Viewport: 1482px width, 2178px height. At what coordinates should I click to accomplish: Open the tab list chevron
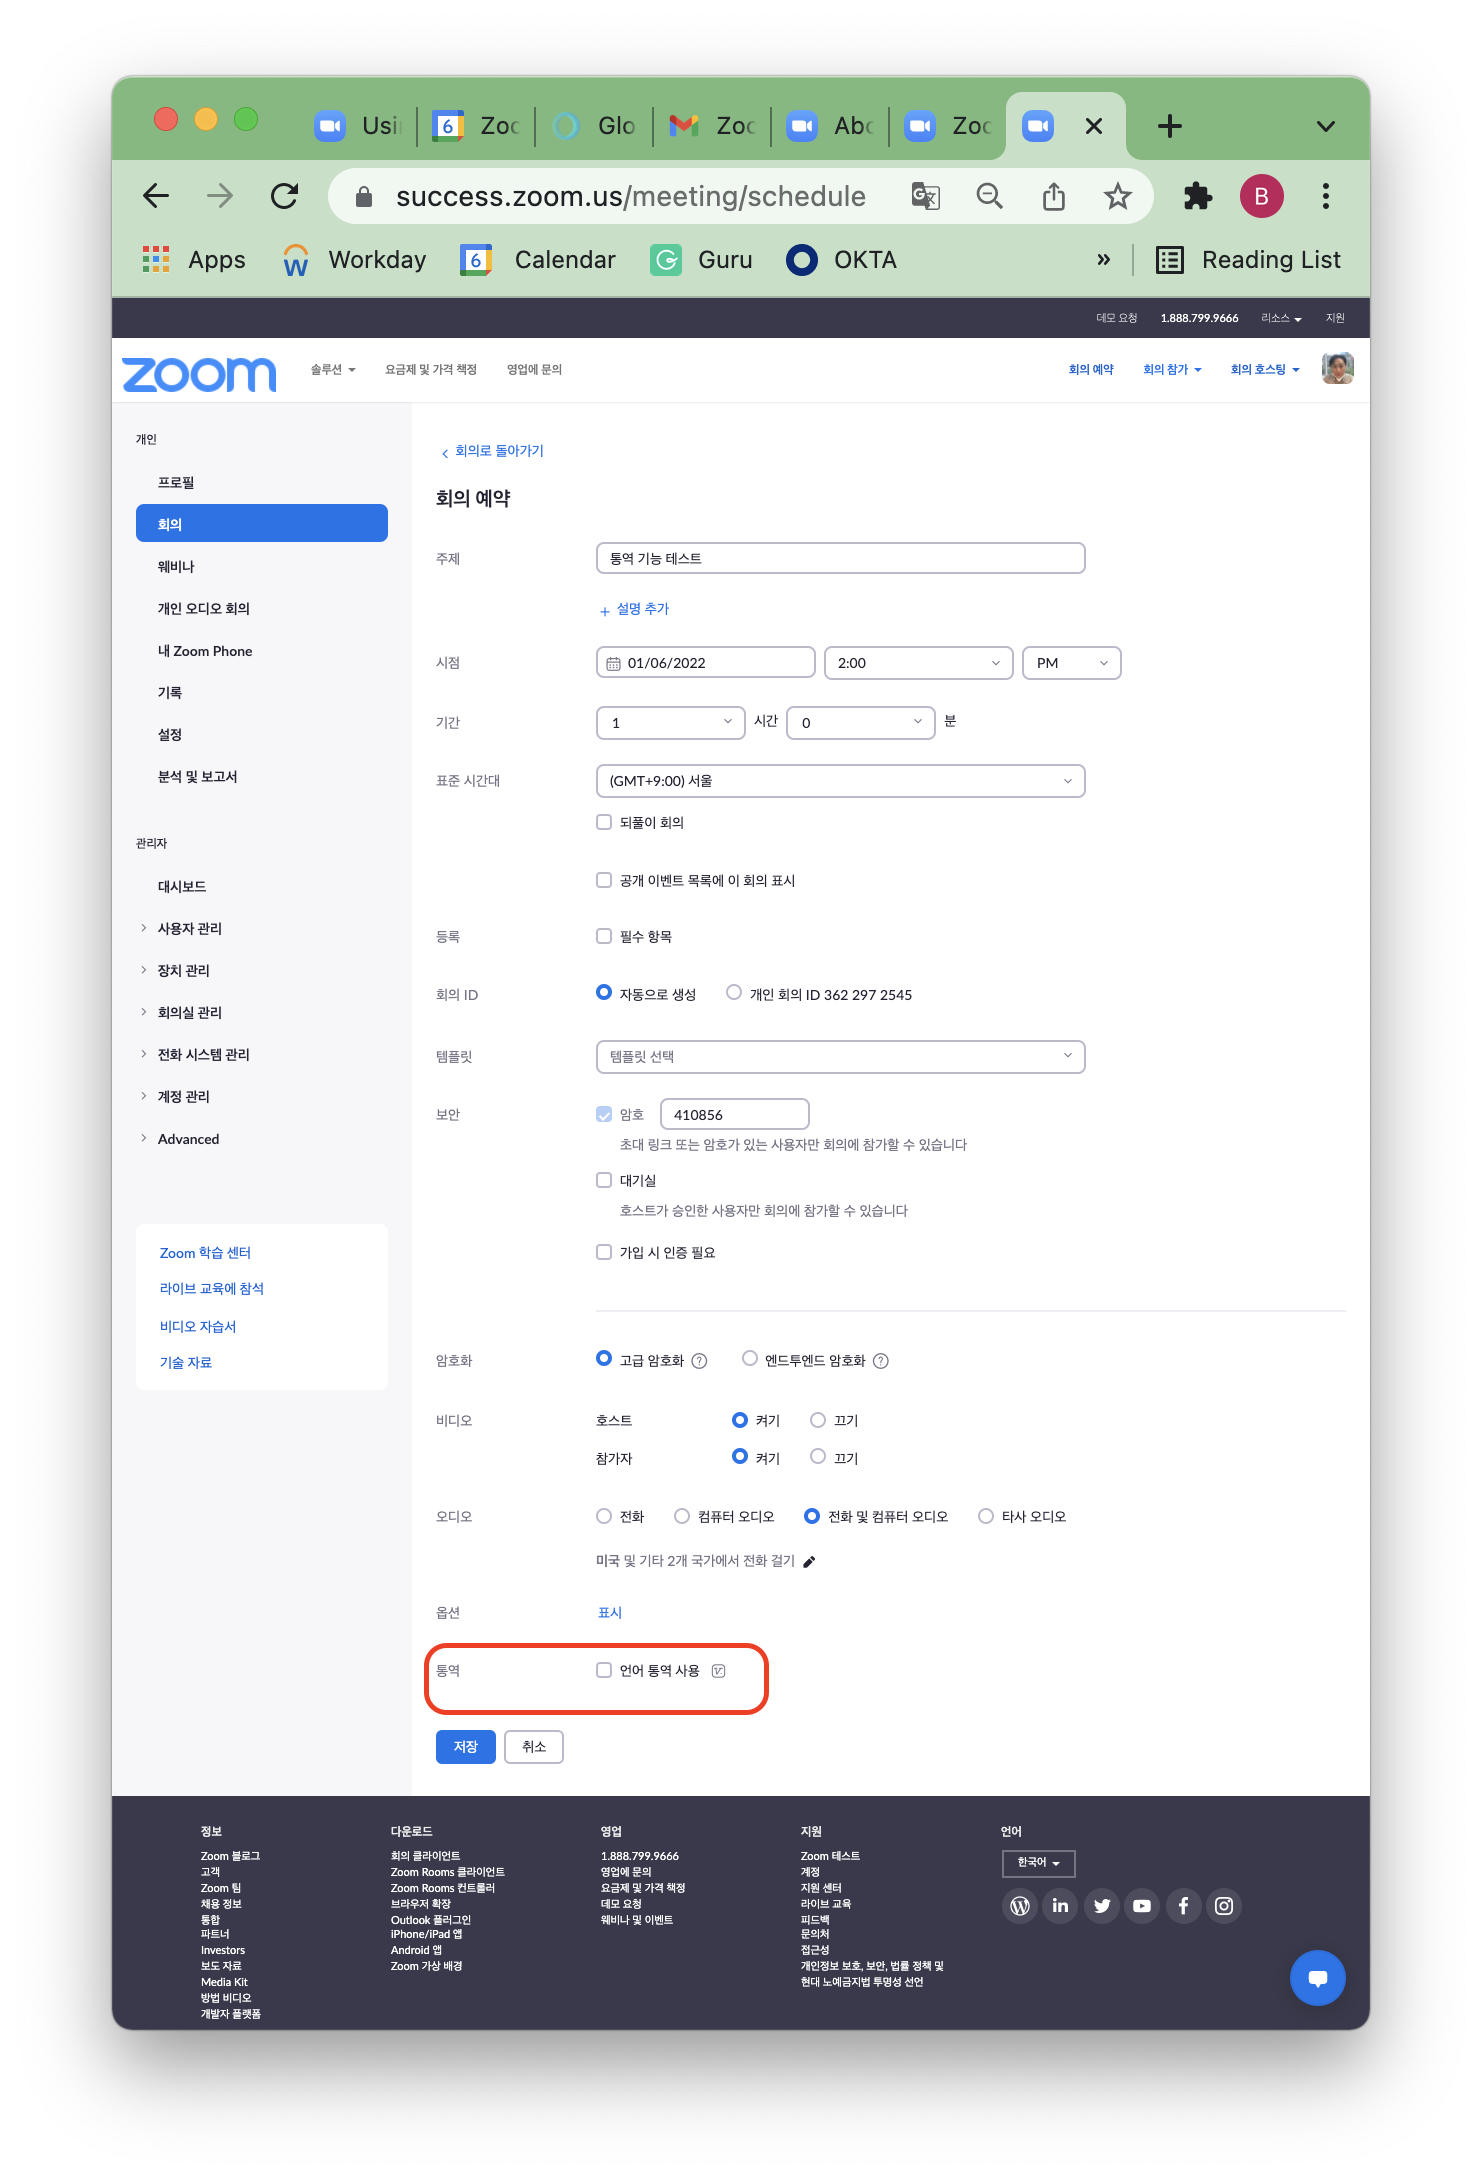tap(1326, 126)
